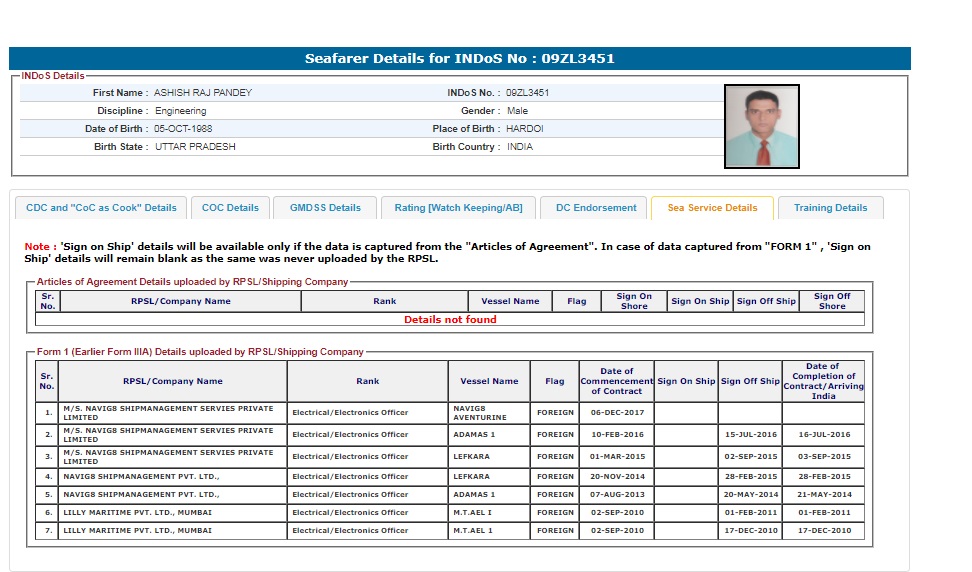Click the completion date 21-MAY-2014 cell
This screenshot has height=572, width=972.
pos(822,494)
